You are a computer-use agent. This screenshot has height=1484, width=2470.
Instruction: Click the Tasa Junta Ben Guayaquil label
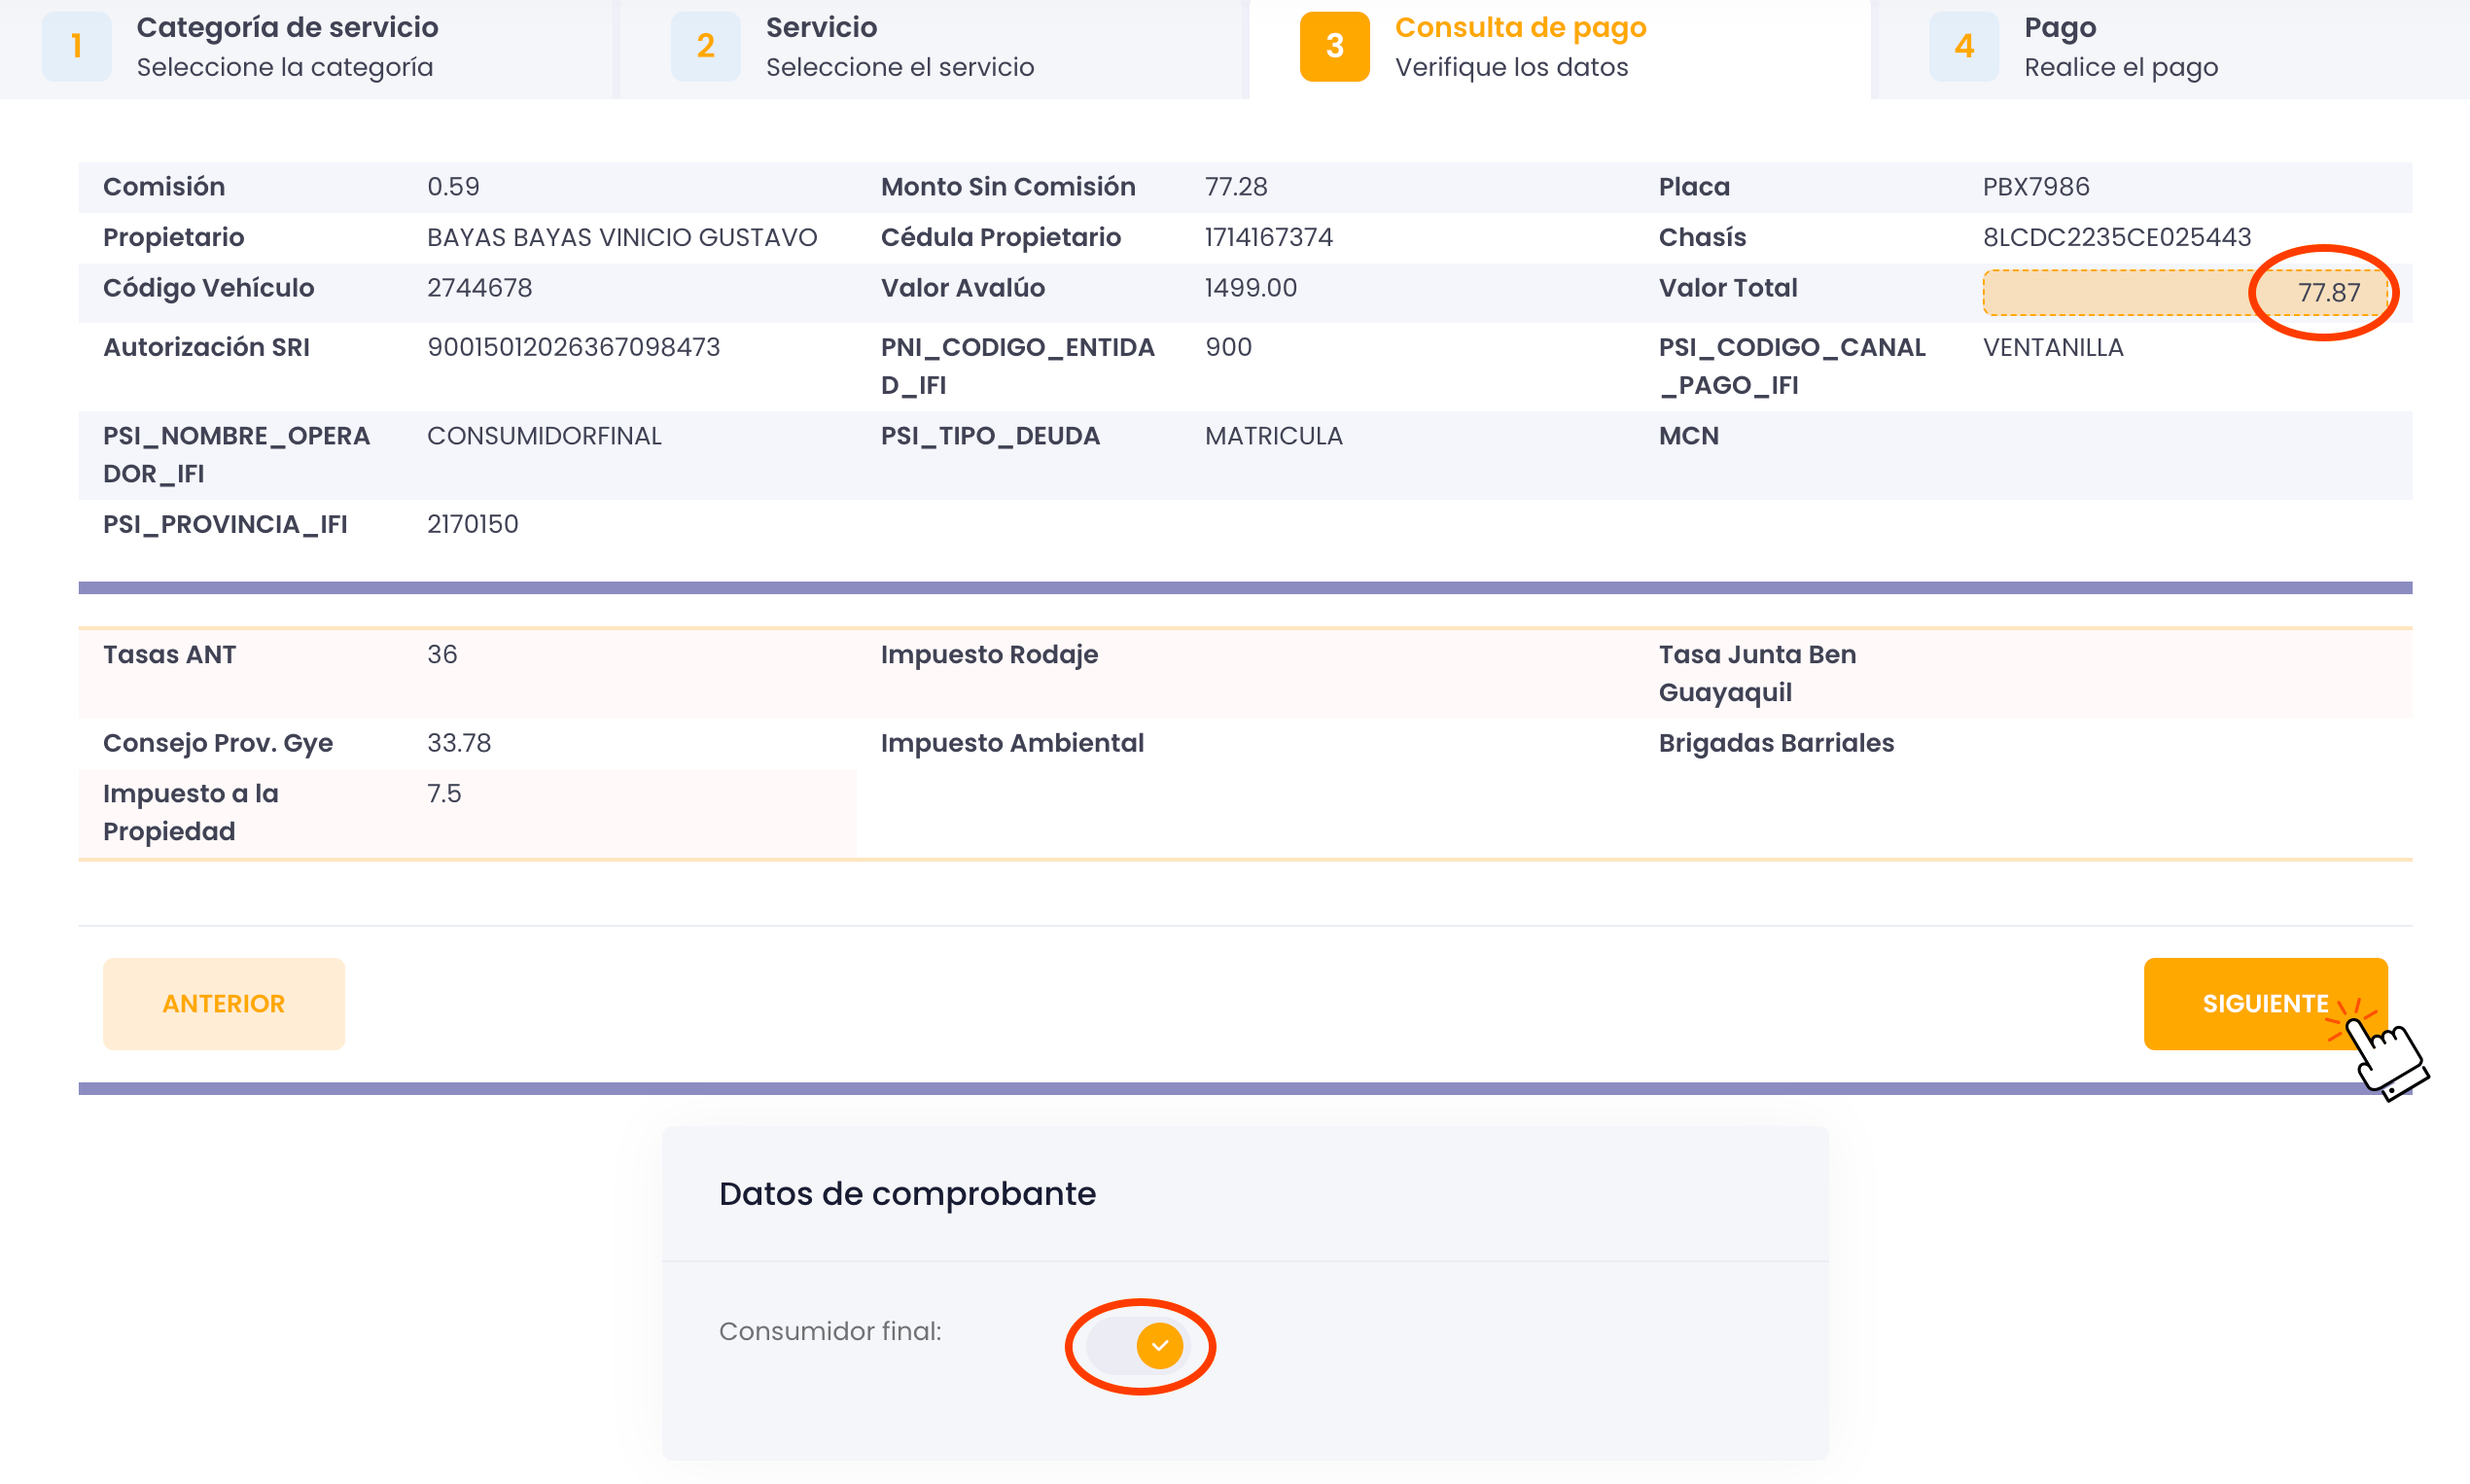pos(1757,673)
